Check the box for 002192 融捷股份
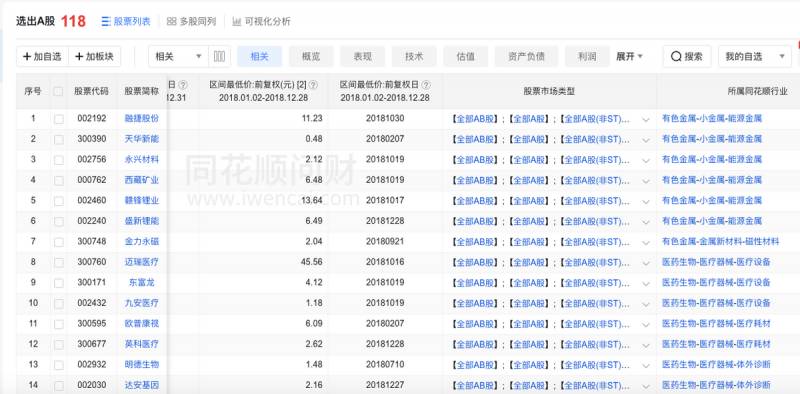Image resolution: width=800 pixels, height=394 pixels. tap(59, 119)
